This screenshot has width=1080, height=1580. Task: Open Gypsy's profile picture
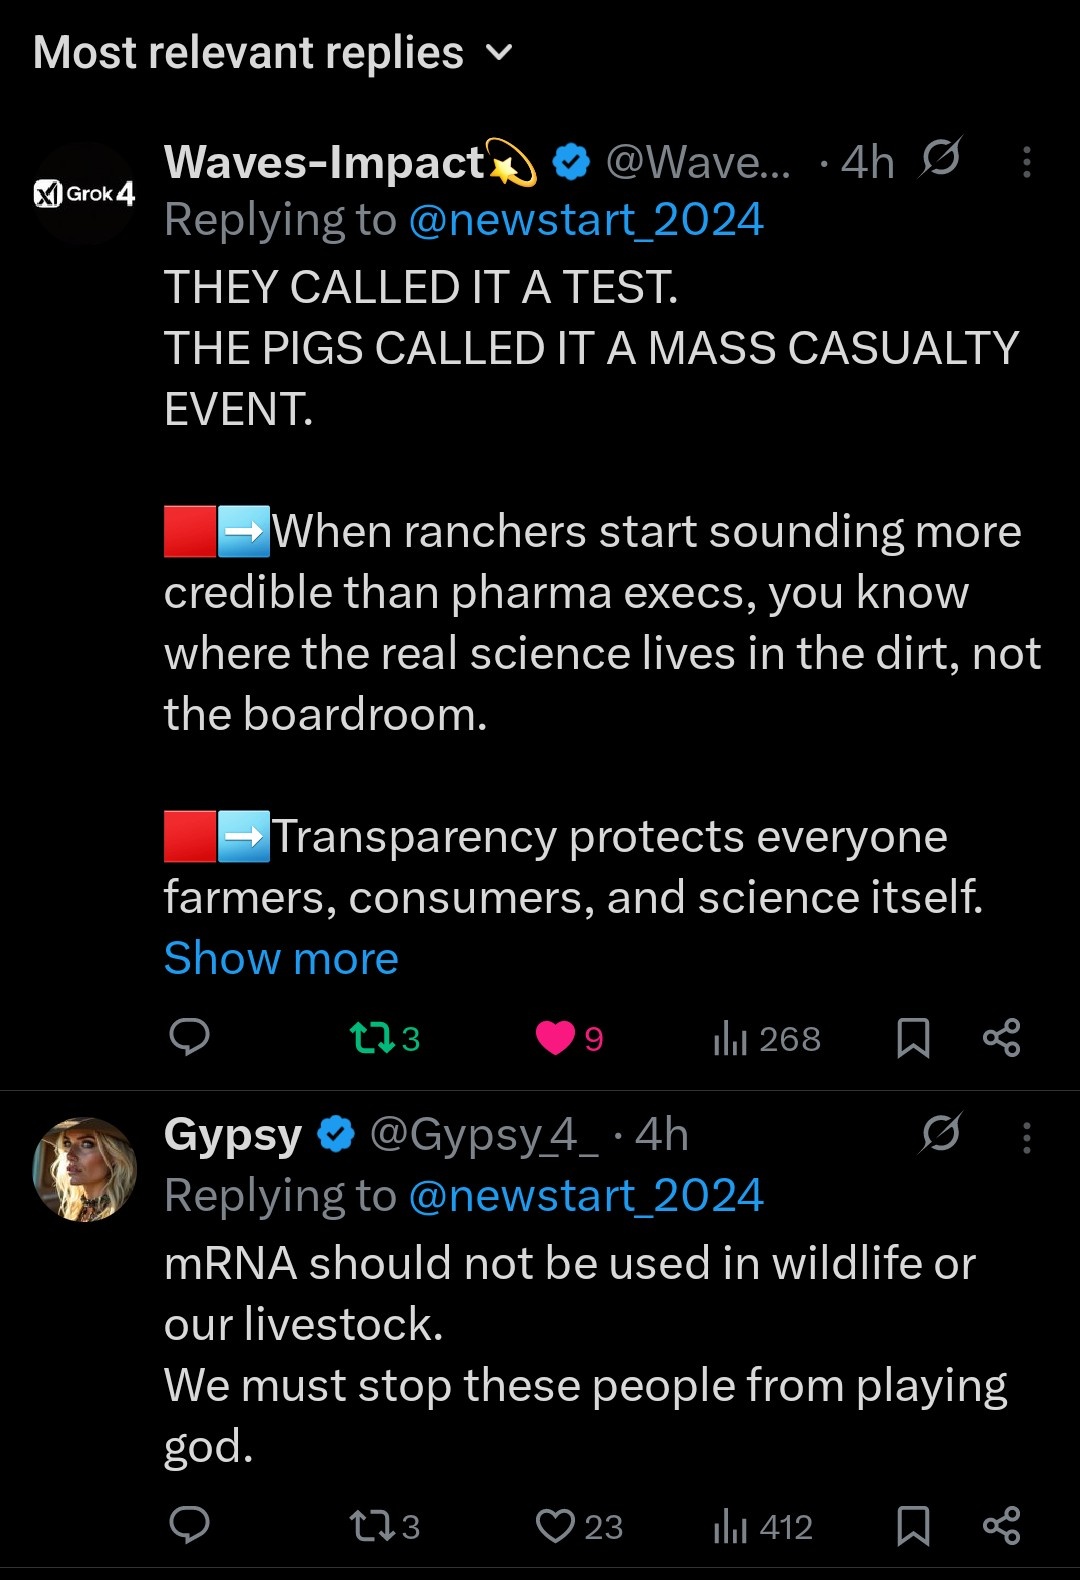[x=84, y=1169]
